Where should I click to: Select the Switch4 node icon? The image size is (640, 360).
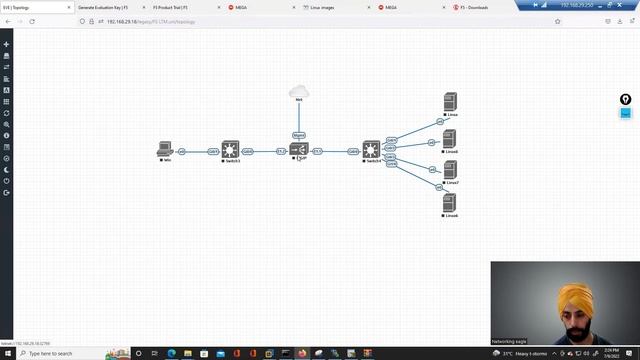371,149
